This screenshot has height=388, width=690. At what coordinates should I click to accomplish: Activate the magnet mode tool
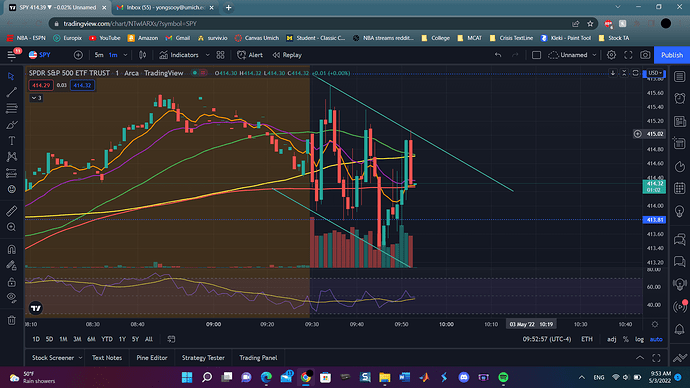click(x=11, y=249)
